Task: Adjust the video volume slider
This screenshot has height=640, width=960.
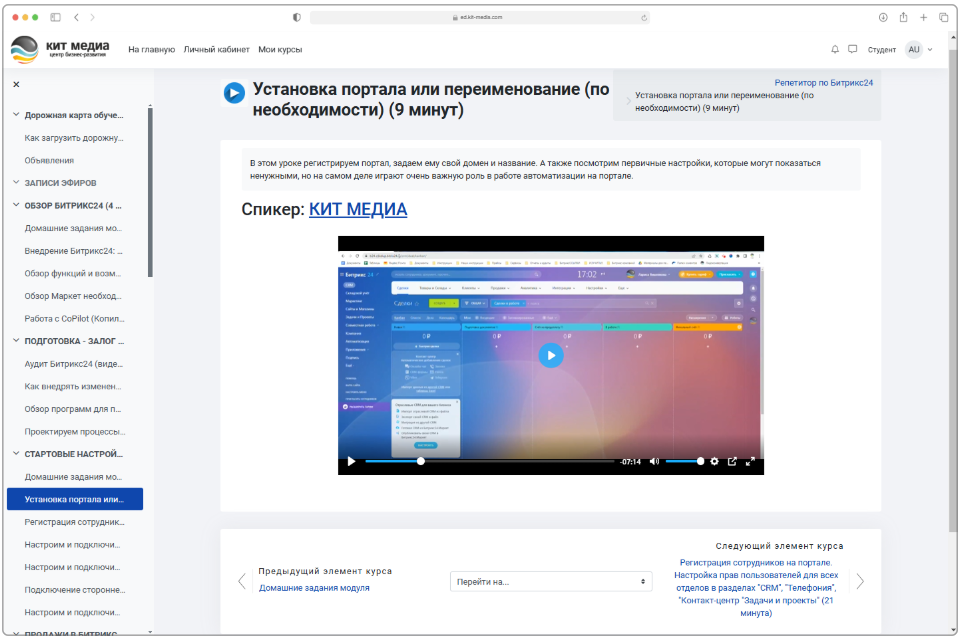Action: [684, 462]
